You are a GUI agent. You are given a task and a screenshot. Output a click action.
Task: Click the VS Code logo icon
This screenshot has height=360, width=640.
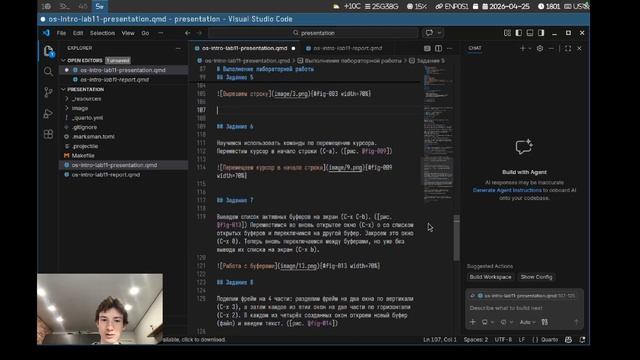tap(46, 33)
